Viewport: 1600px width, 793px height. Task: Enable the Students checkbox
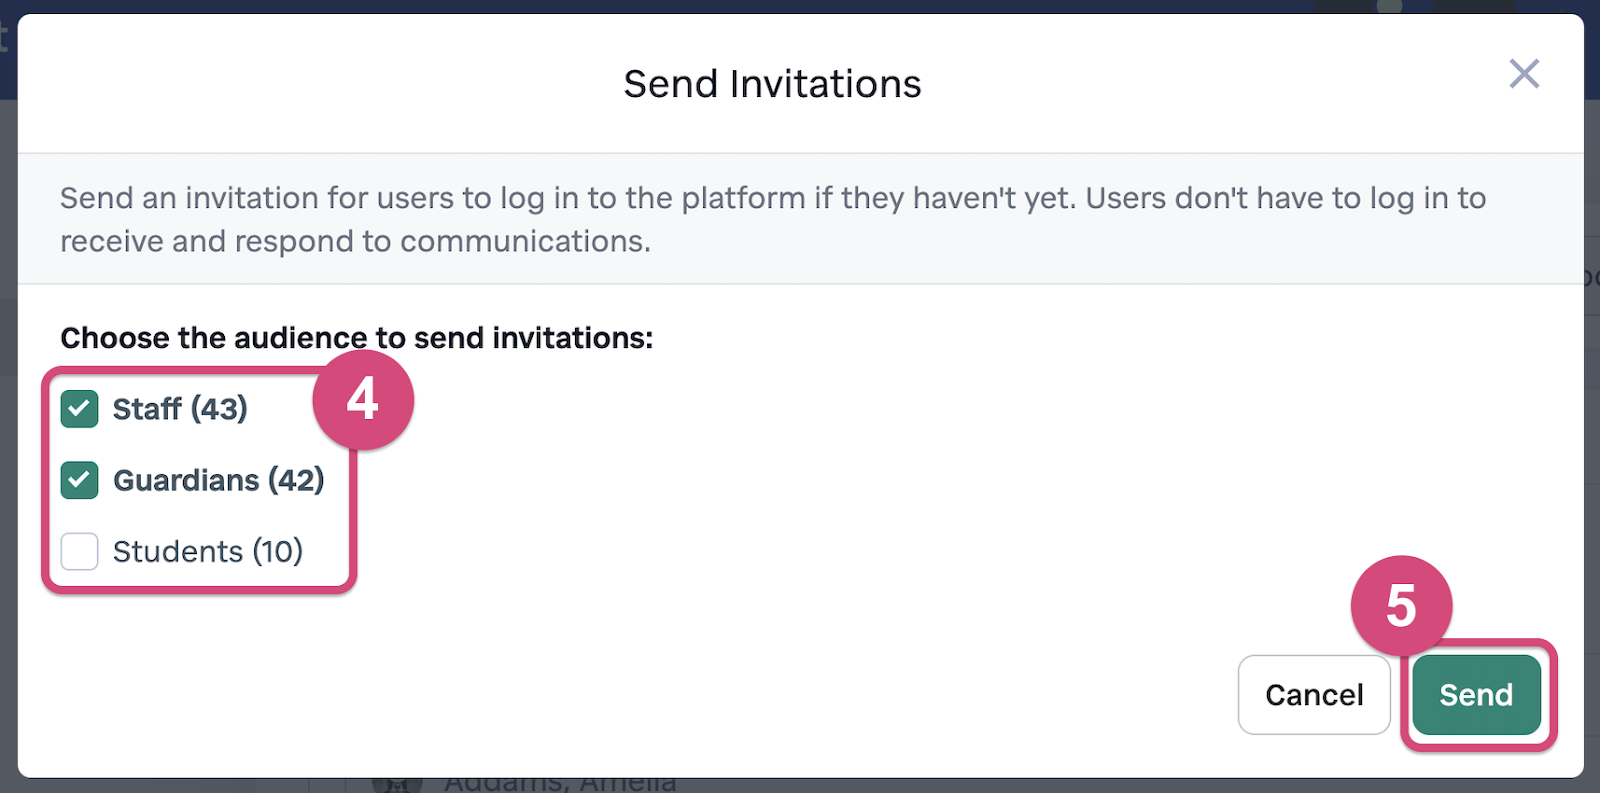click(79, 551)
